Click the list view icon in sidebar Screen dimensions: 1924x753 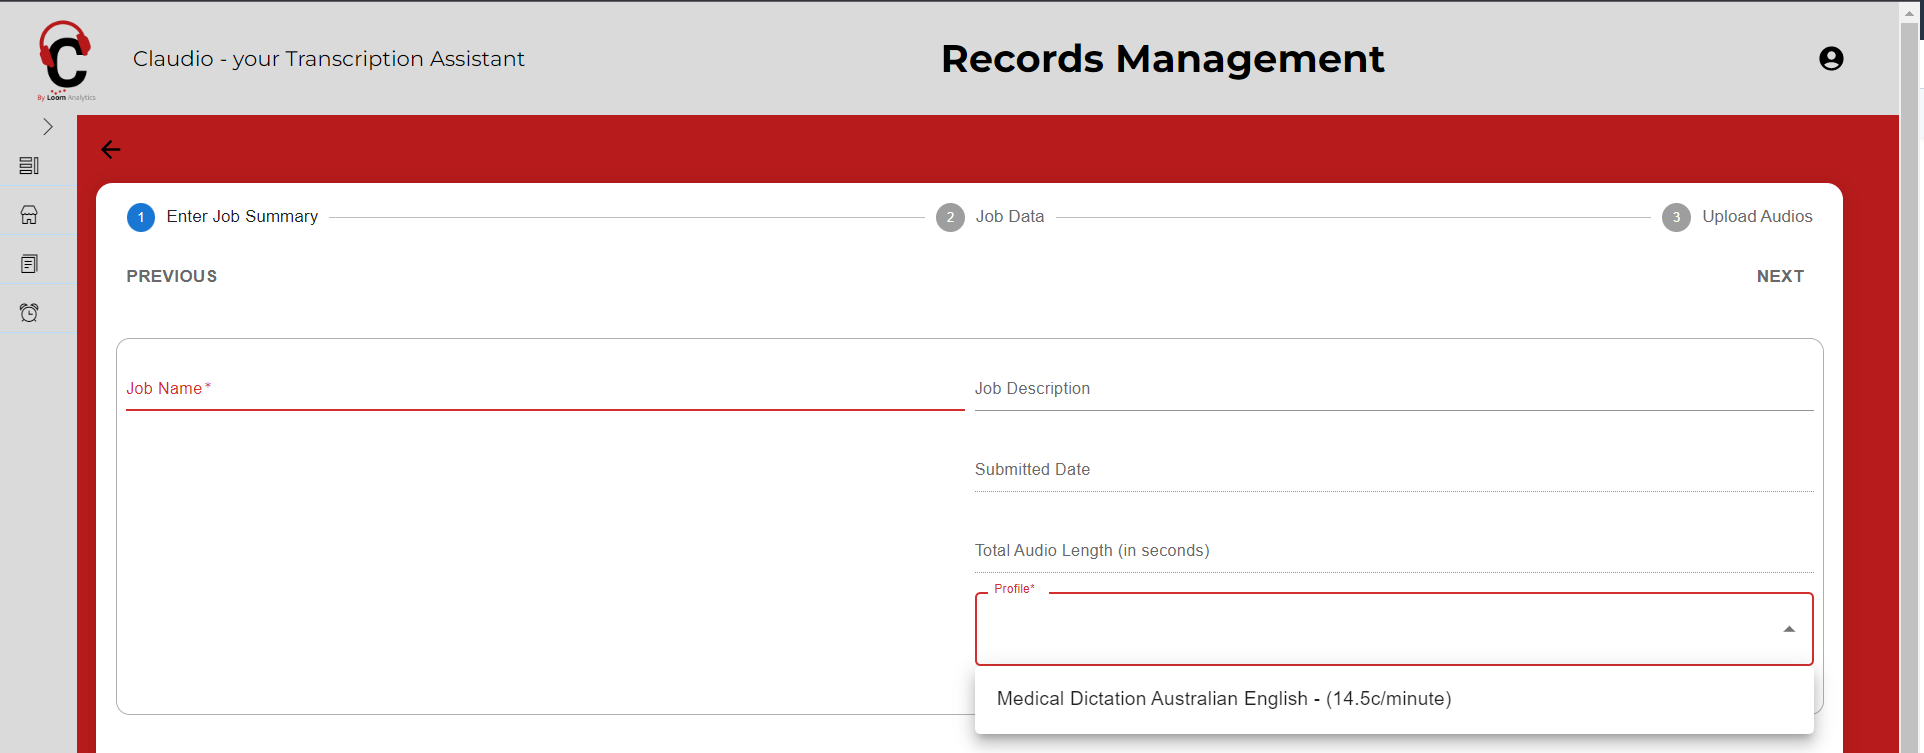pos(29,166)
